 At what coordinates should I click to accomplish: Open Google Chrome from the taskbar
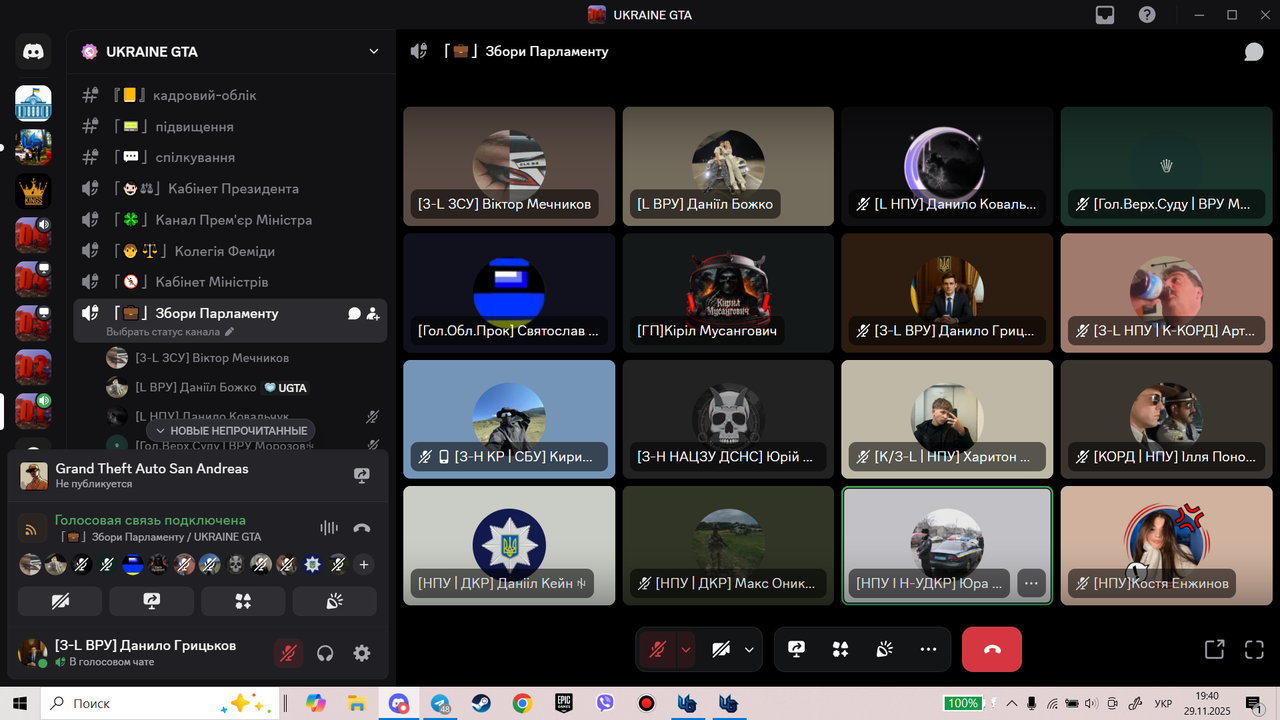(x=522, y=703)
